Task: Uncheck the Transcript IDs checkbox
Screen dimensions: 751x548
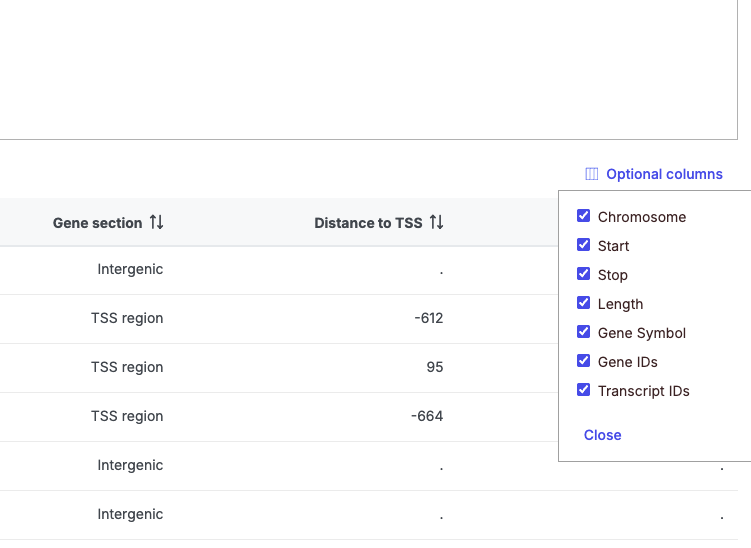Action: pyautogui.click(x=584, y=390)
